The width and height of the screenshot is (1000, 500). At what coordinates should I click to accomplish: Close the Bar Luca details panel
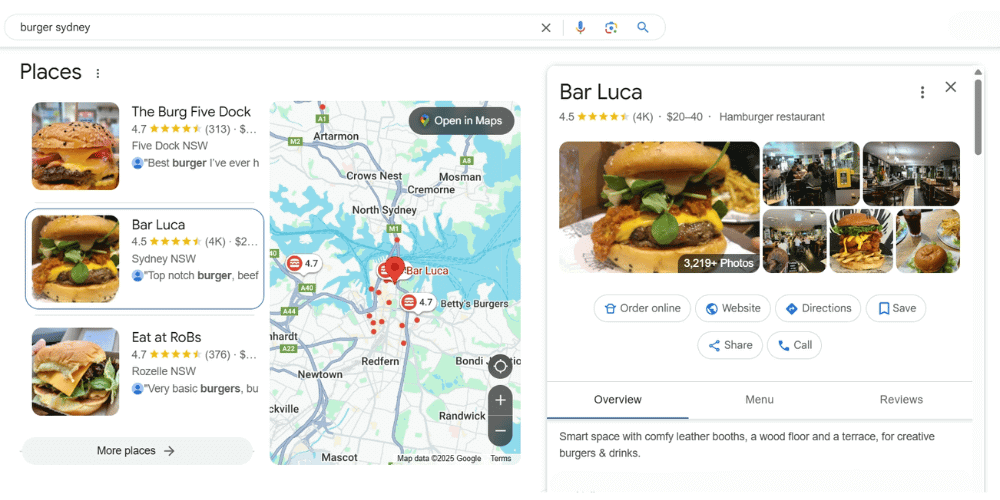[x=950, y=87]
